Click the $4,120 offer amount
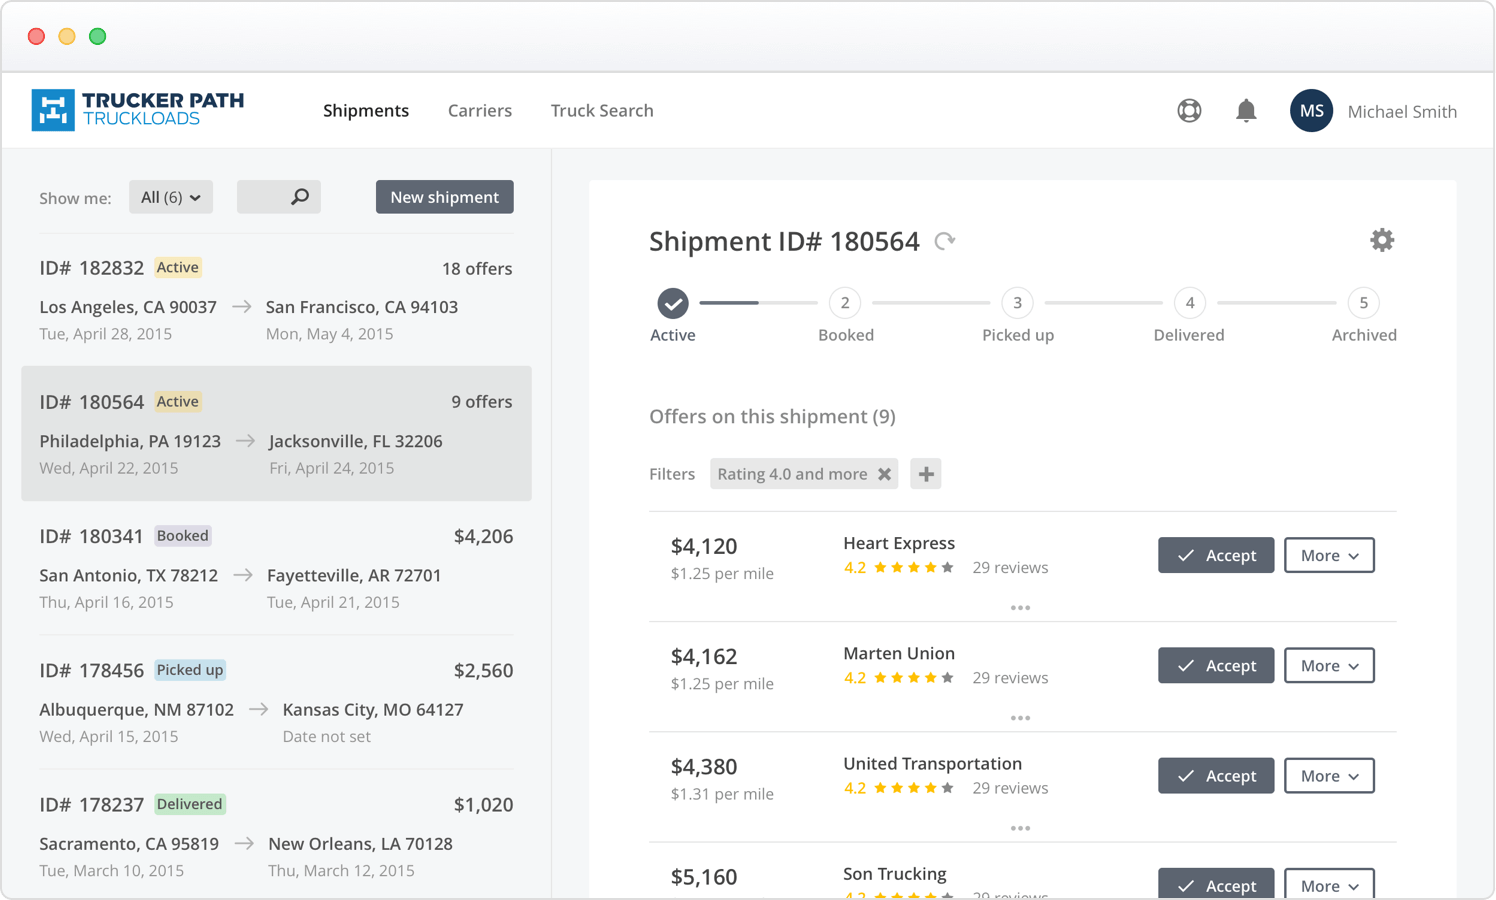Image resolution: width=1496 pixels, height=900 pixels. [704, 546]
